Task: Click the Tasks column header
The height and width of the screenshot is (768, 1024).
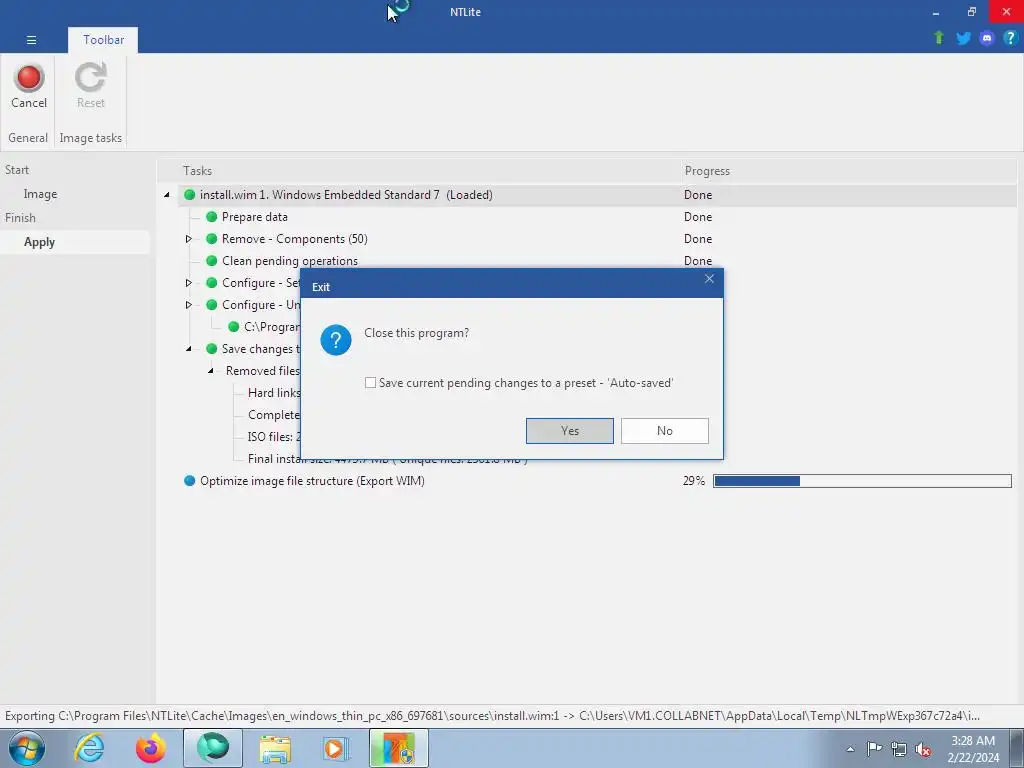Action: click(197, 171)
